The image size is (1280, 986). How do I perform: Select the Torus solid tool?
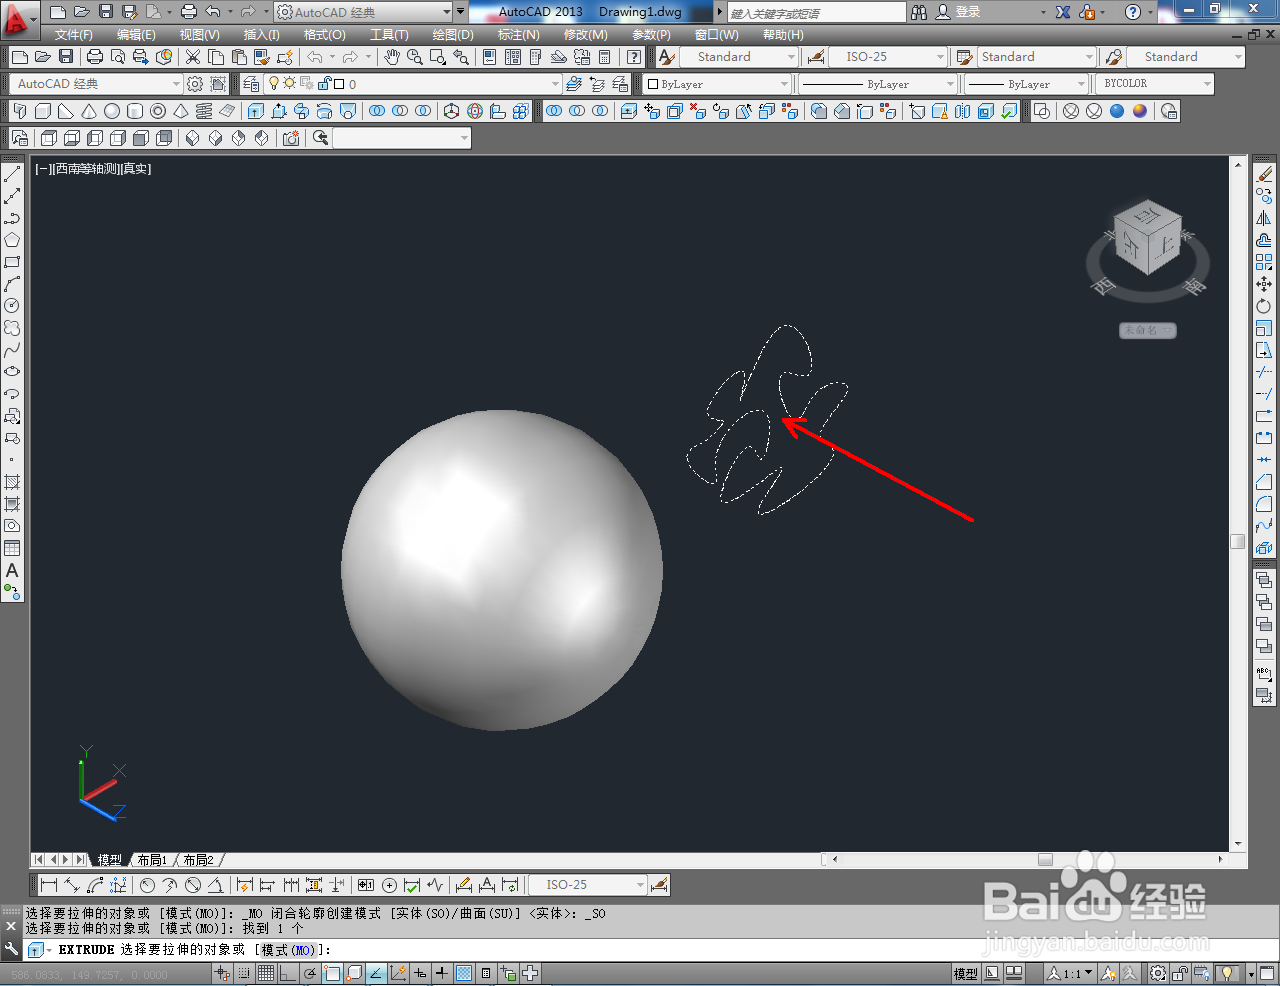(158, 111)
